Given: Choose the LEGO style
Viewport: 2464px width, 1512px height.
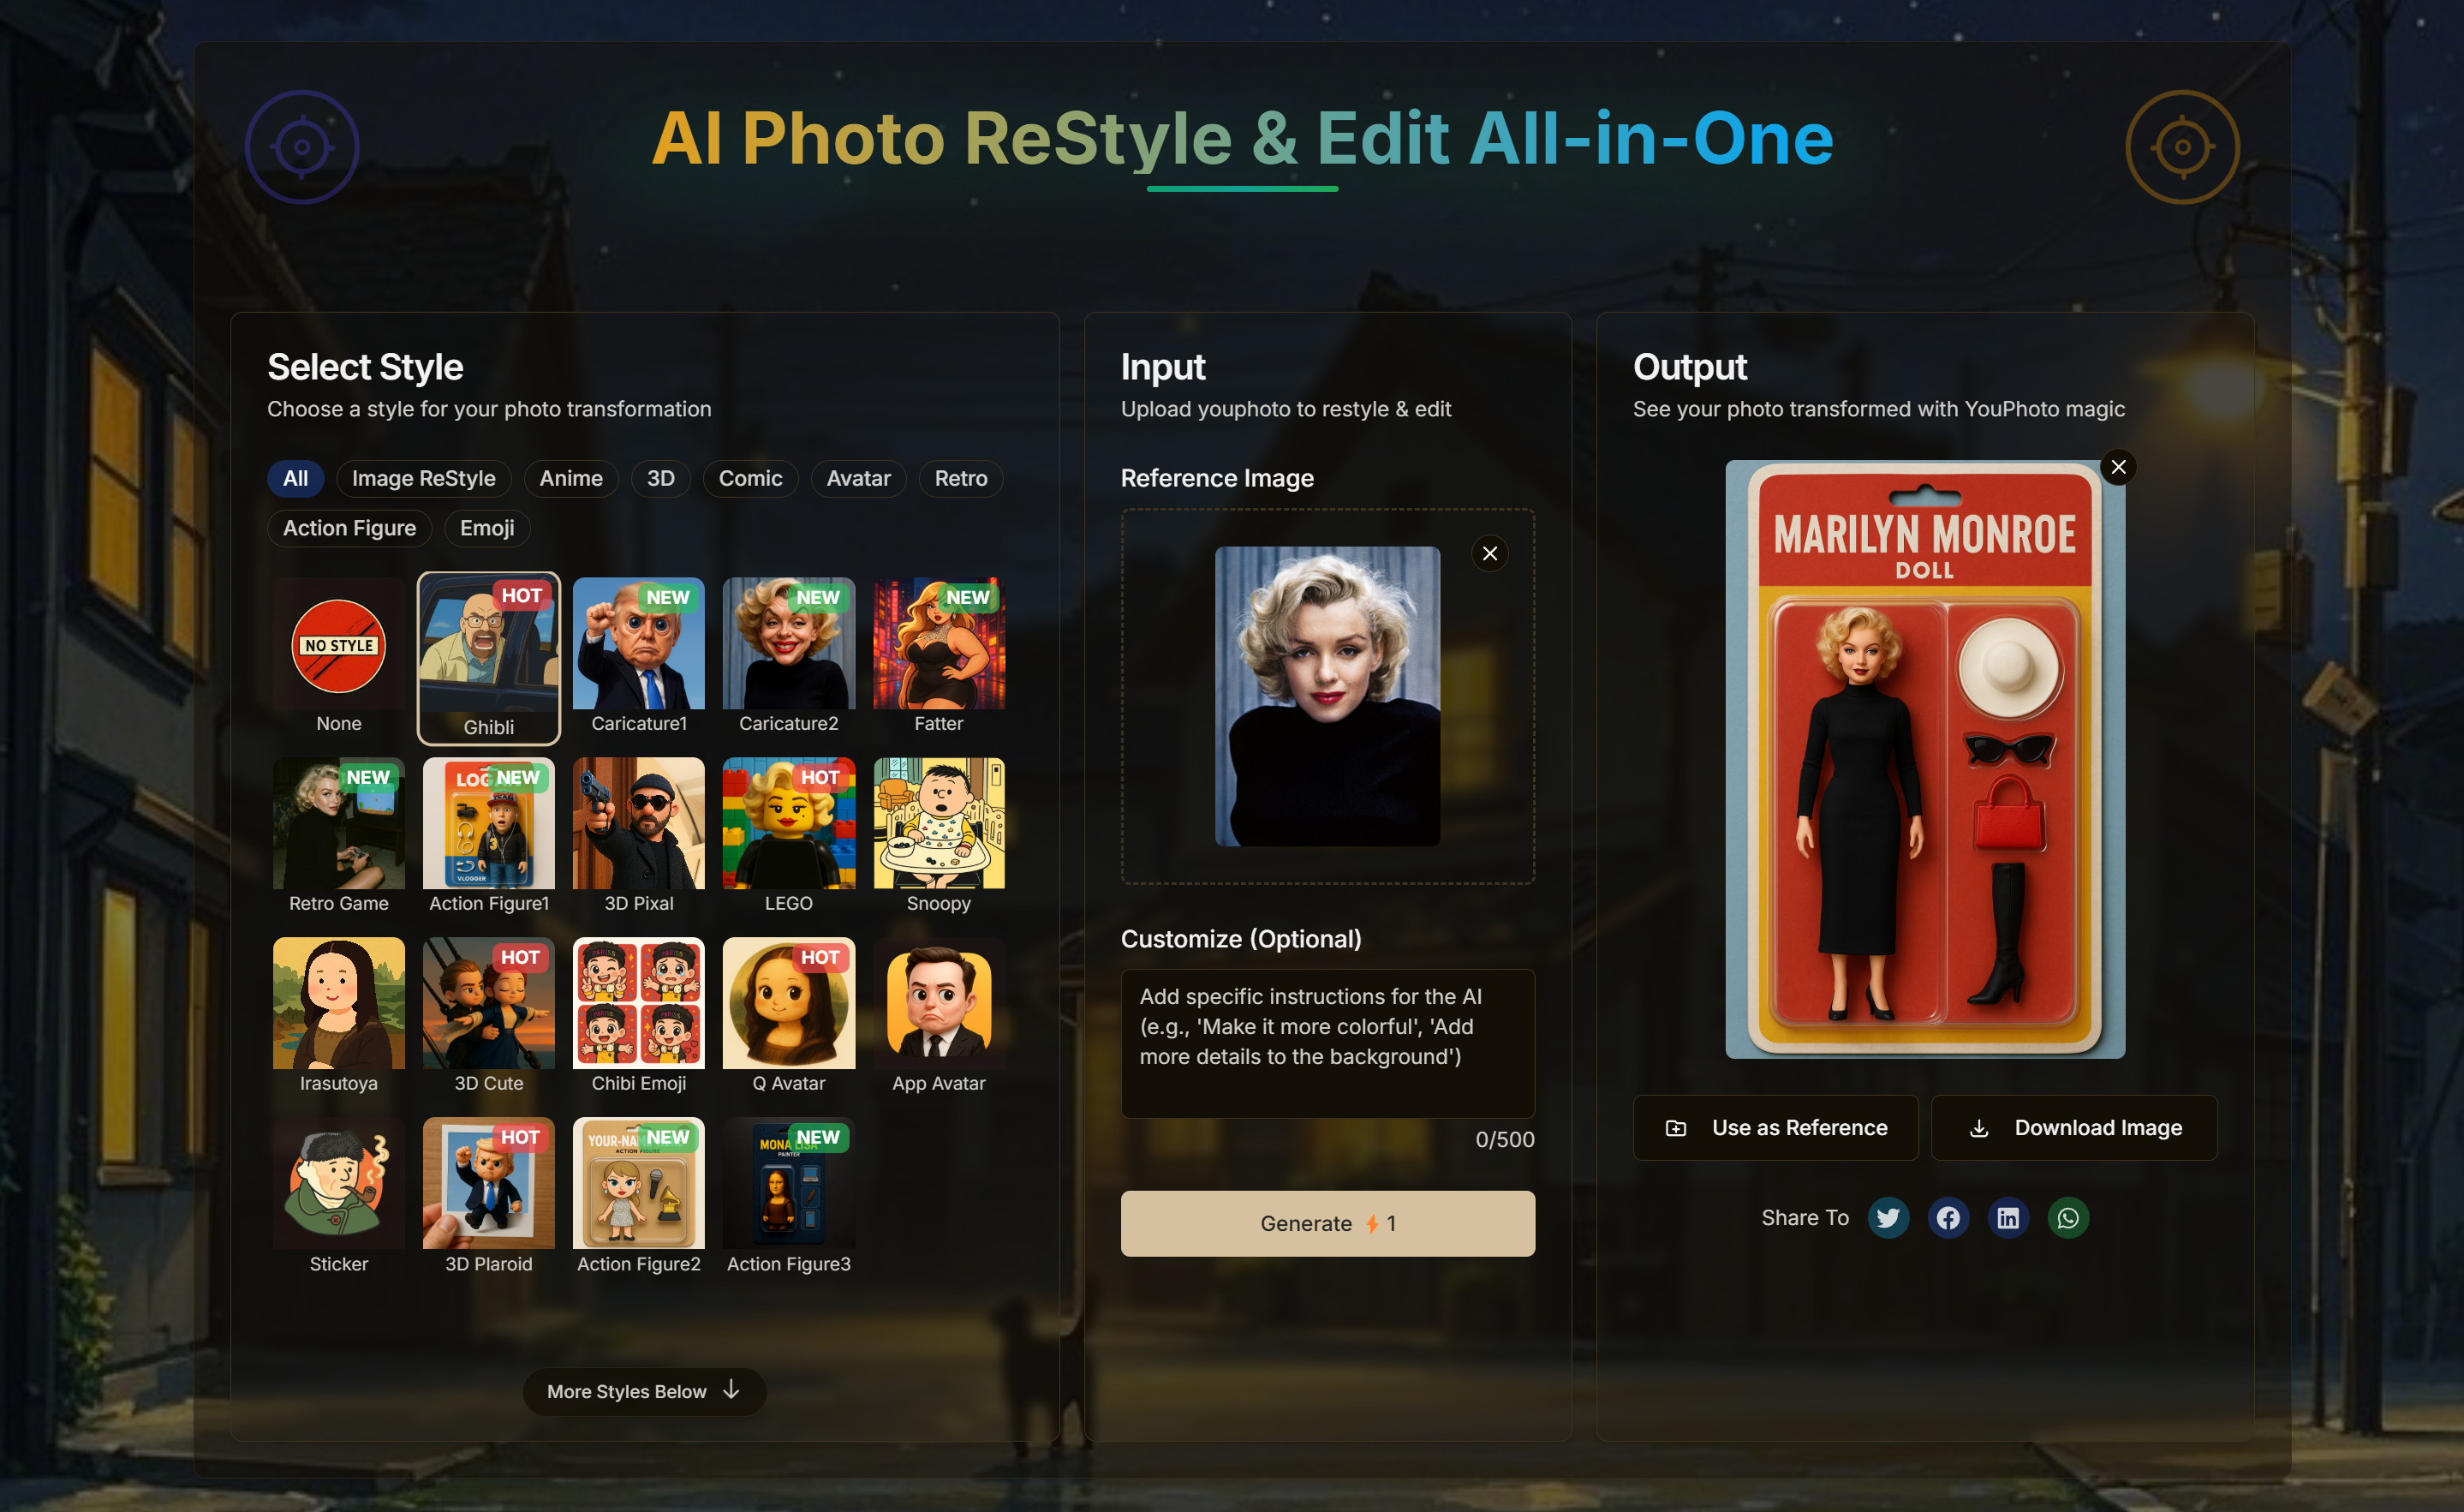Looking at the screenshot, I should coord(789,837).
